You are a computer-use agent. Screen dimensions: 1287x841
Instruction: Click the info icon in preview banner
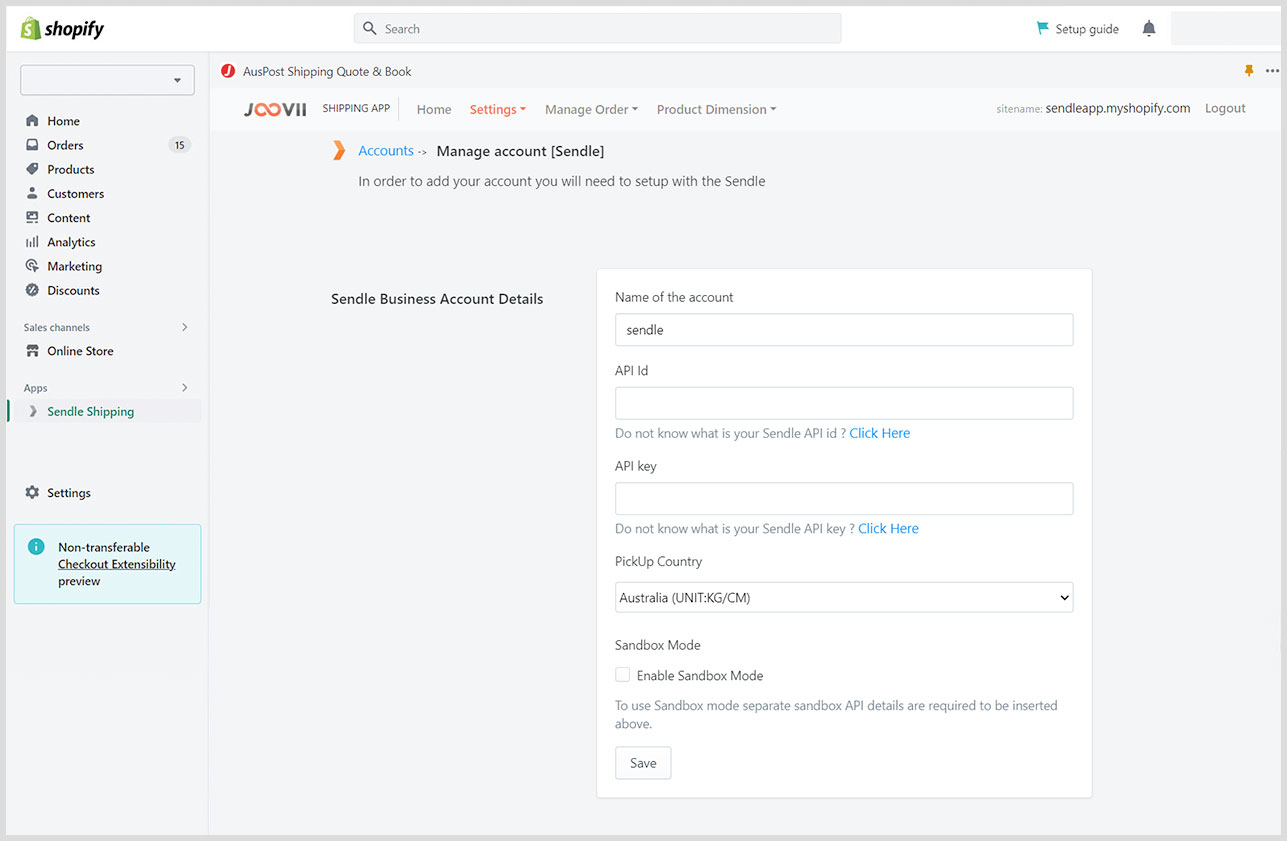(37, 547)
